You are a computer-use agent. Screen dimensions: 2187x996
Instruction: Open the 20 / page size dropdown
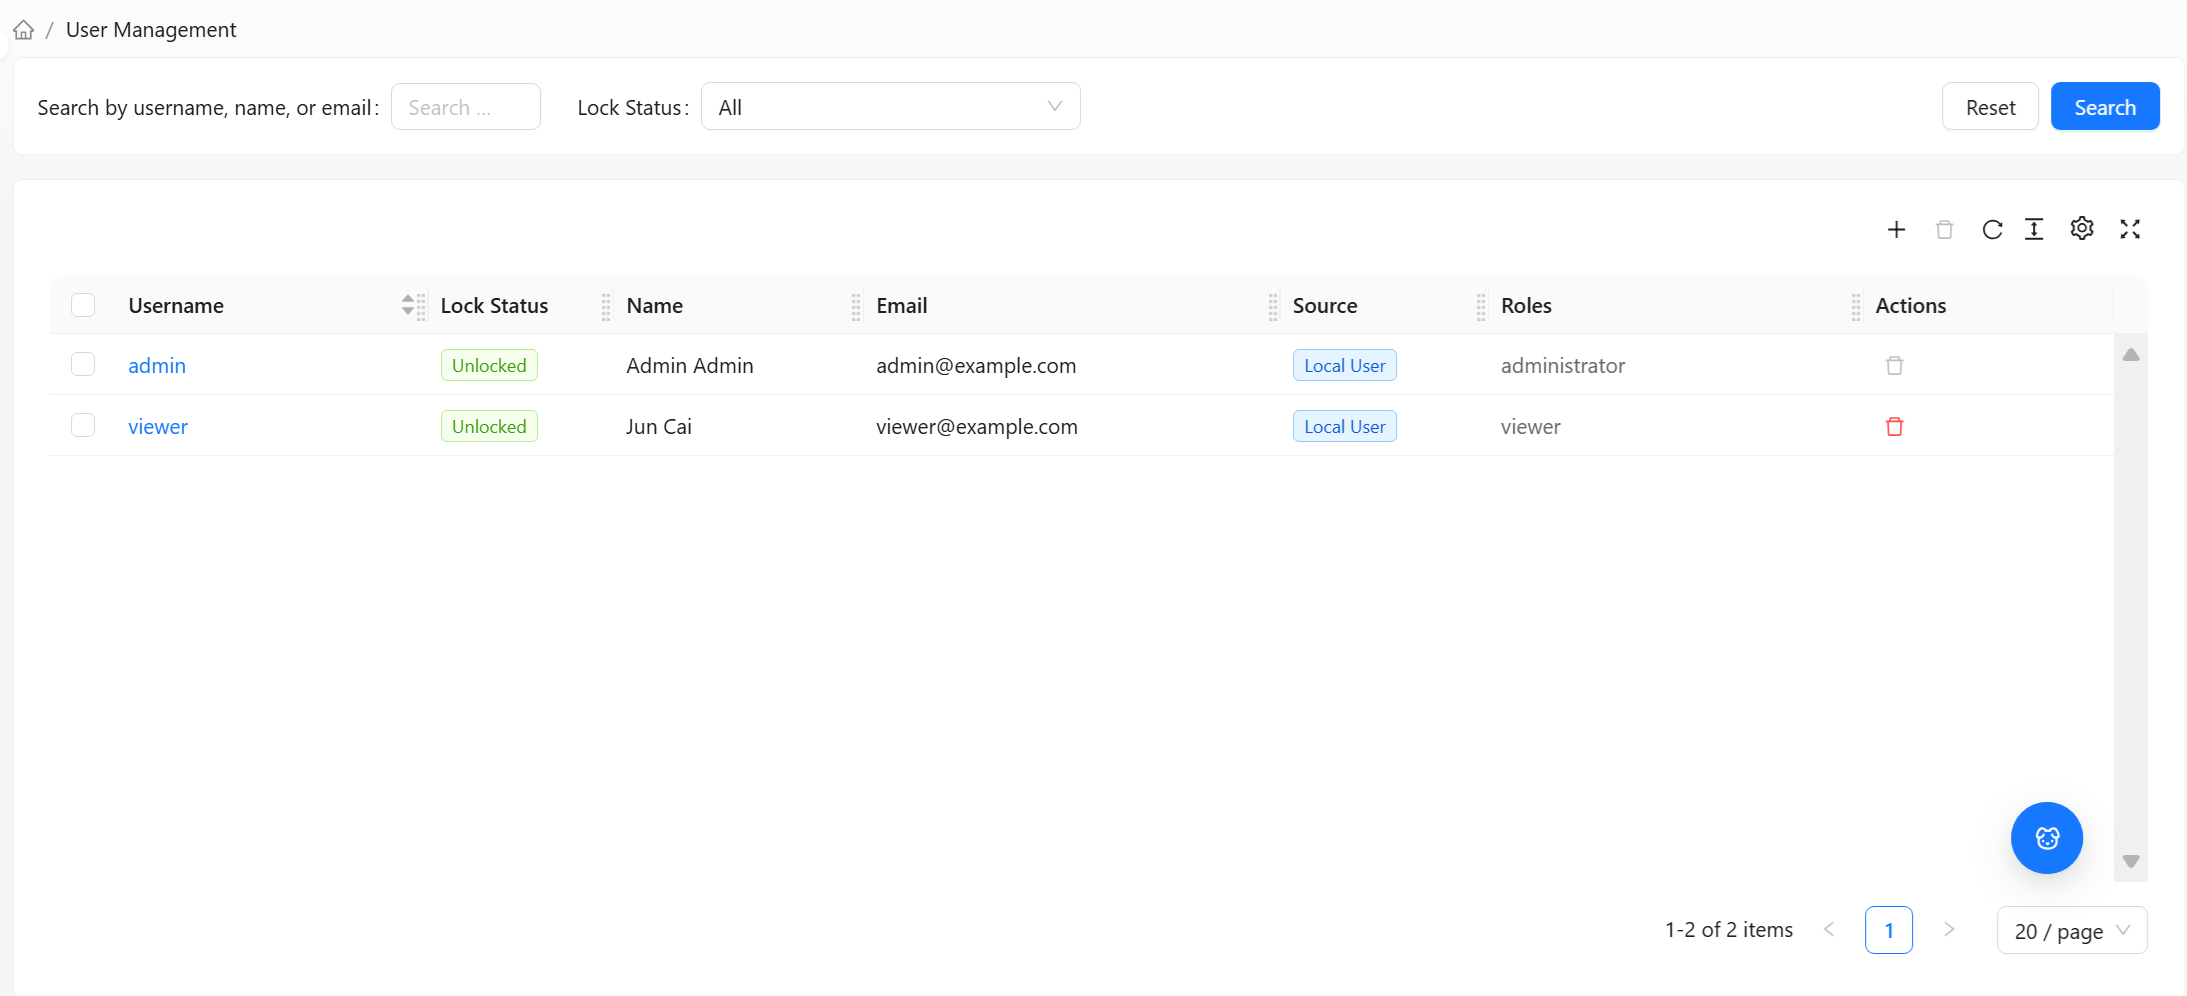(x=2072, y=931)
